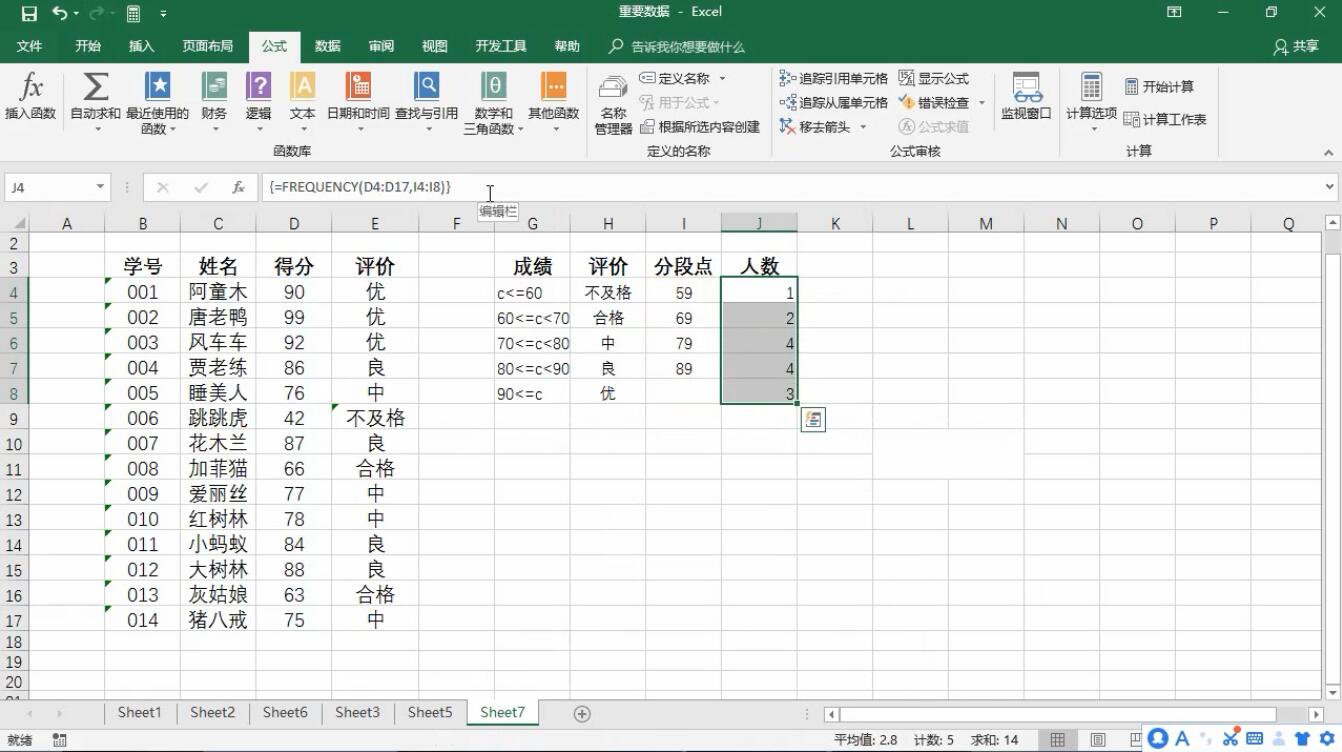Click into the formula bar text

[360, 187]
